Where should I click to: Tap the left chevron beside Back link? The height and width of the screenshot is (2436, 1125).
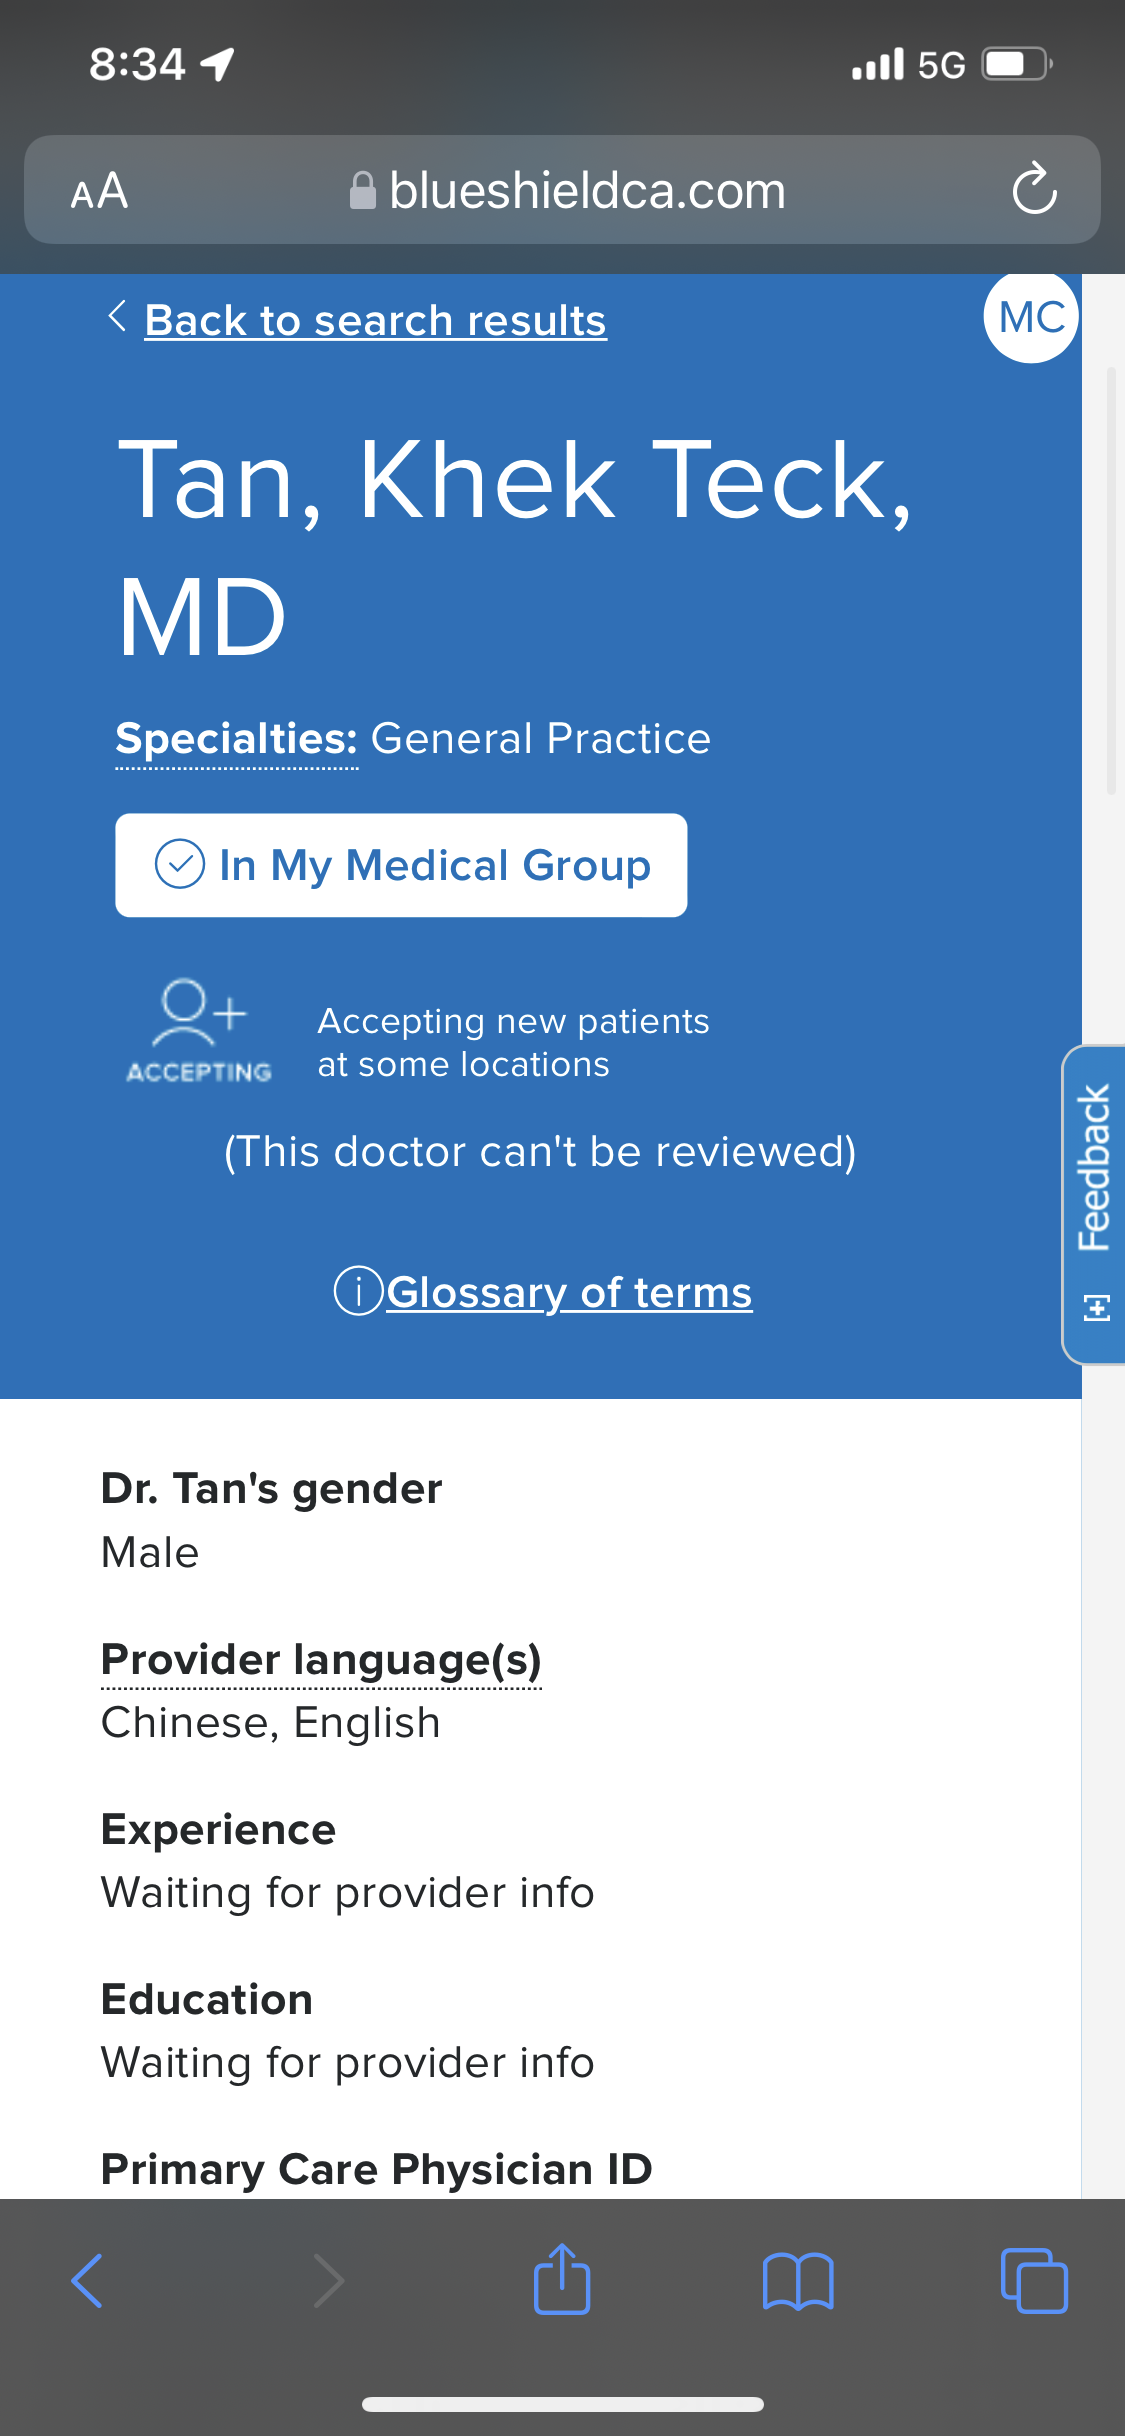(x=117, y=316)
